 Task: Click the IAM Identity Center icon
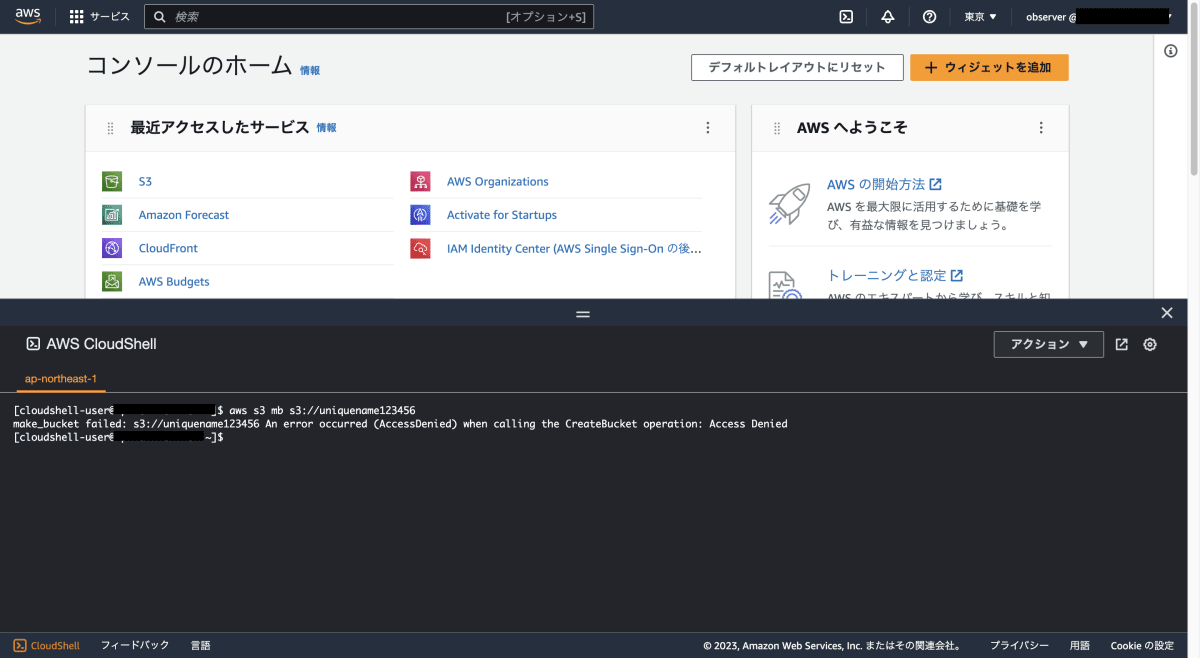click(x=420, y=248)
